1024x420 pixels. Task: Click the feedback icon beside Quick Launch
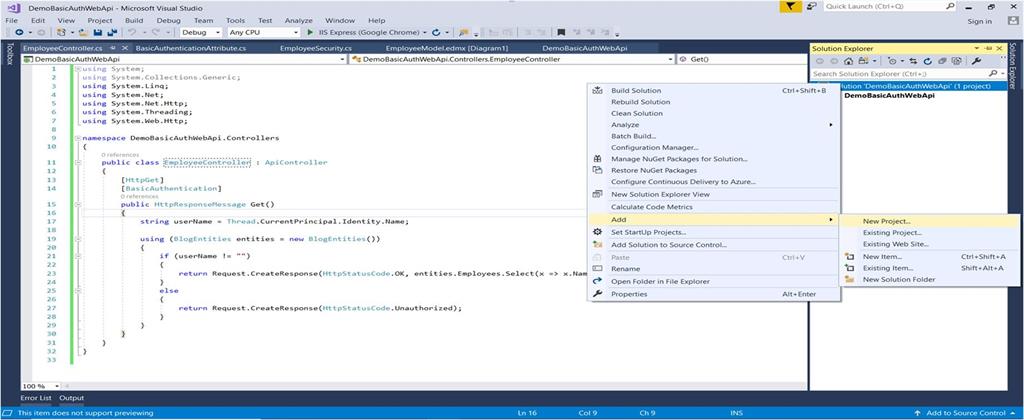coord(811,7)
